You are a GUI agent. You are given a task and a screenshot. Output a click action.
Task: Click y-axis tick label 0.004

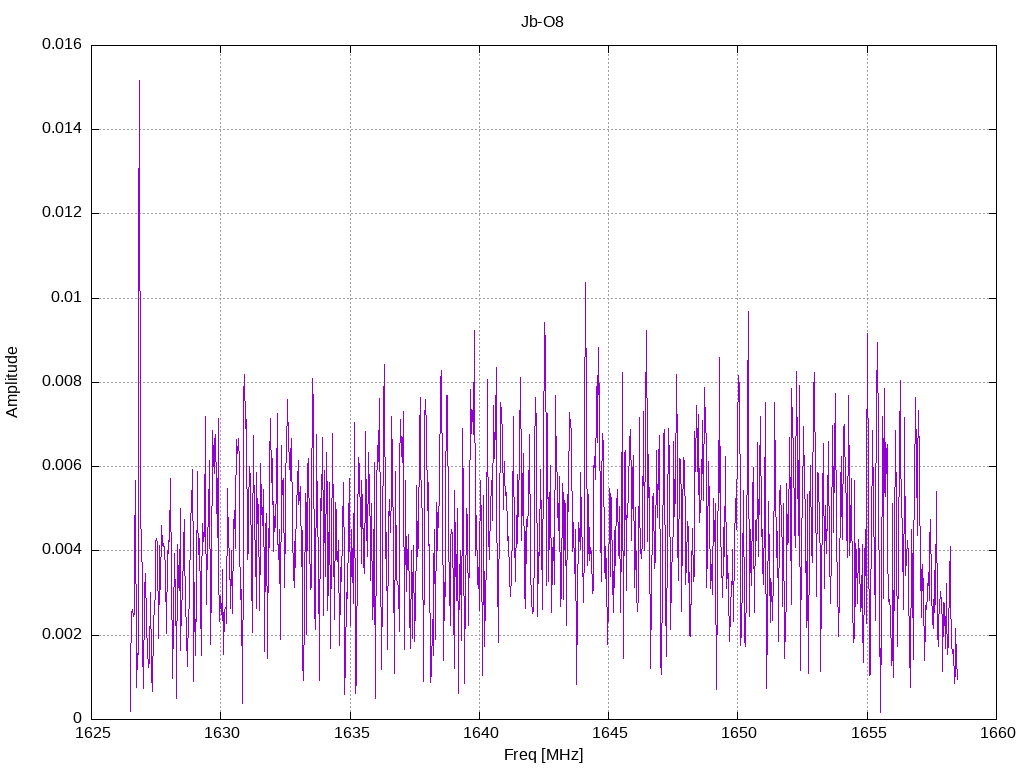[x=62, y=551]
